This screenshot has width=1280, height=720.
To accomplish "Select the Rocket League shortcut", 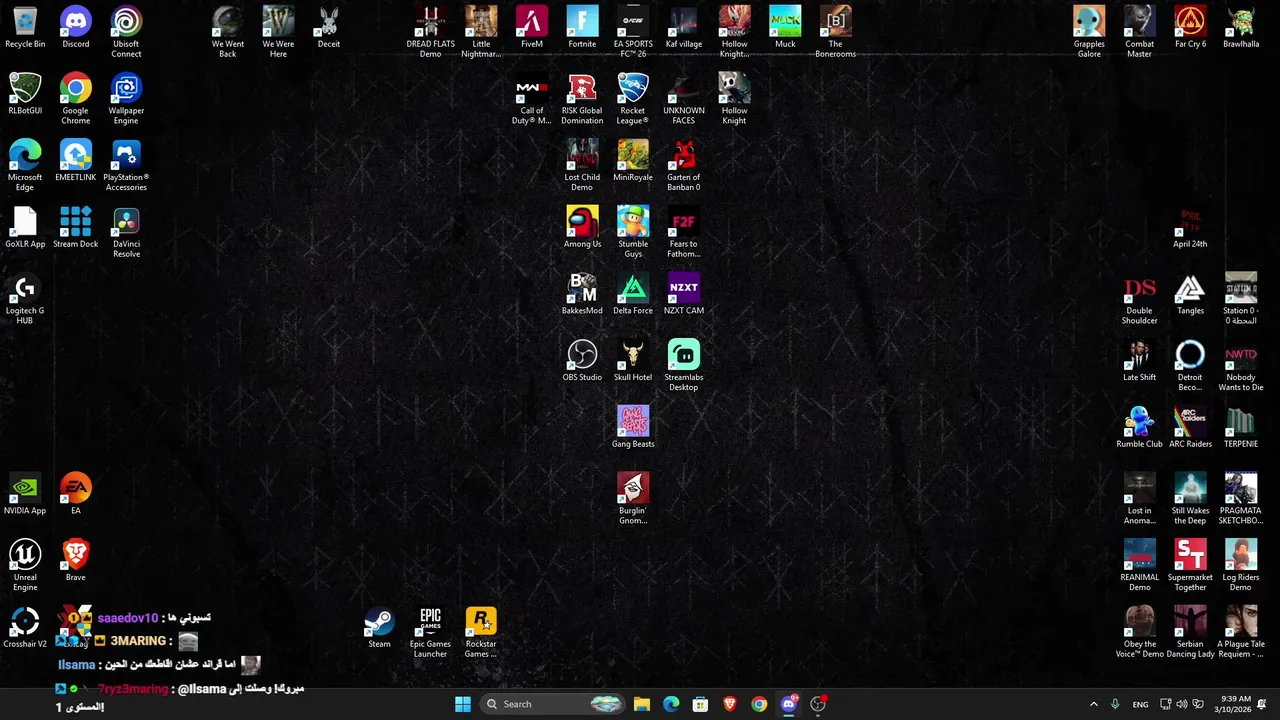I will click(633, 99).
